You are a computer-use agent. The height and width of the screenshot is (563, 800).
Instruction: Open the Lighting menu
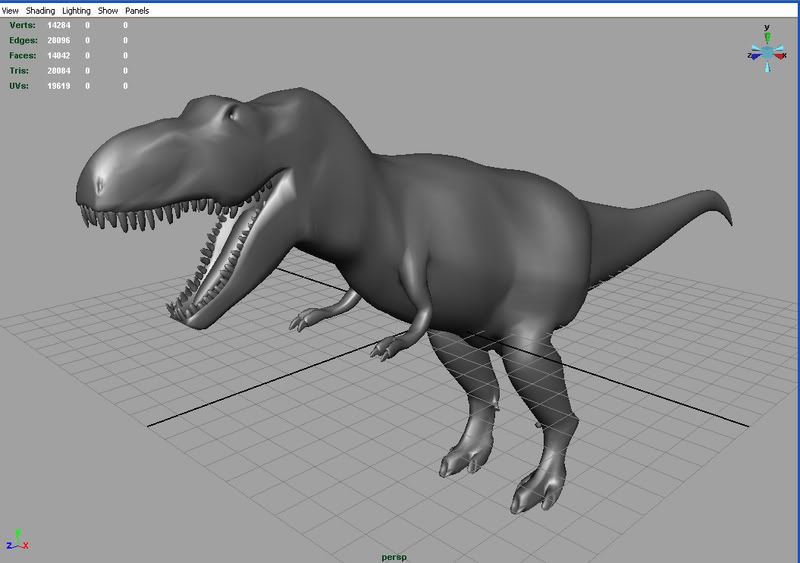point(76,10)
